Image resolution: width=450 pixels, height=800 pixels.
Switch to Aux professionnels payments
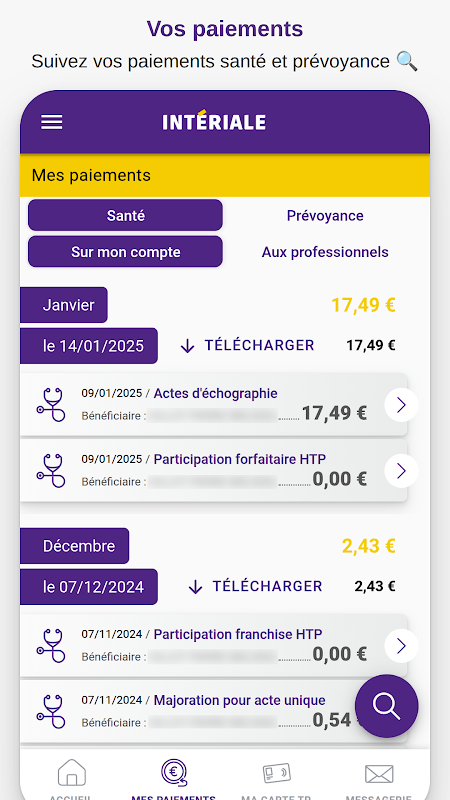tap(325, 252)
